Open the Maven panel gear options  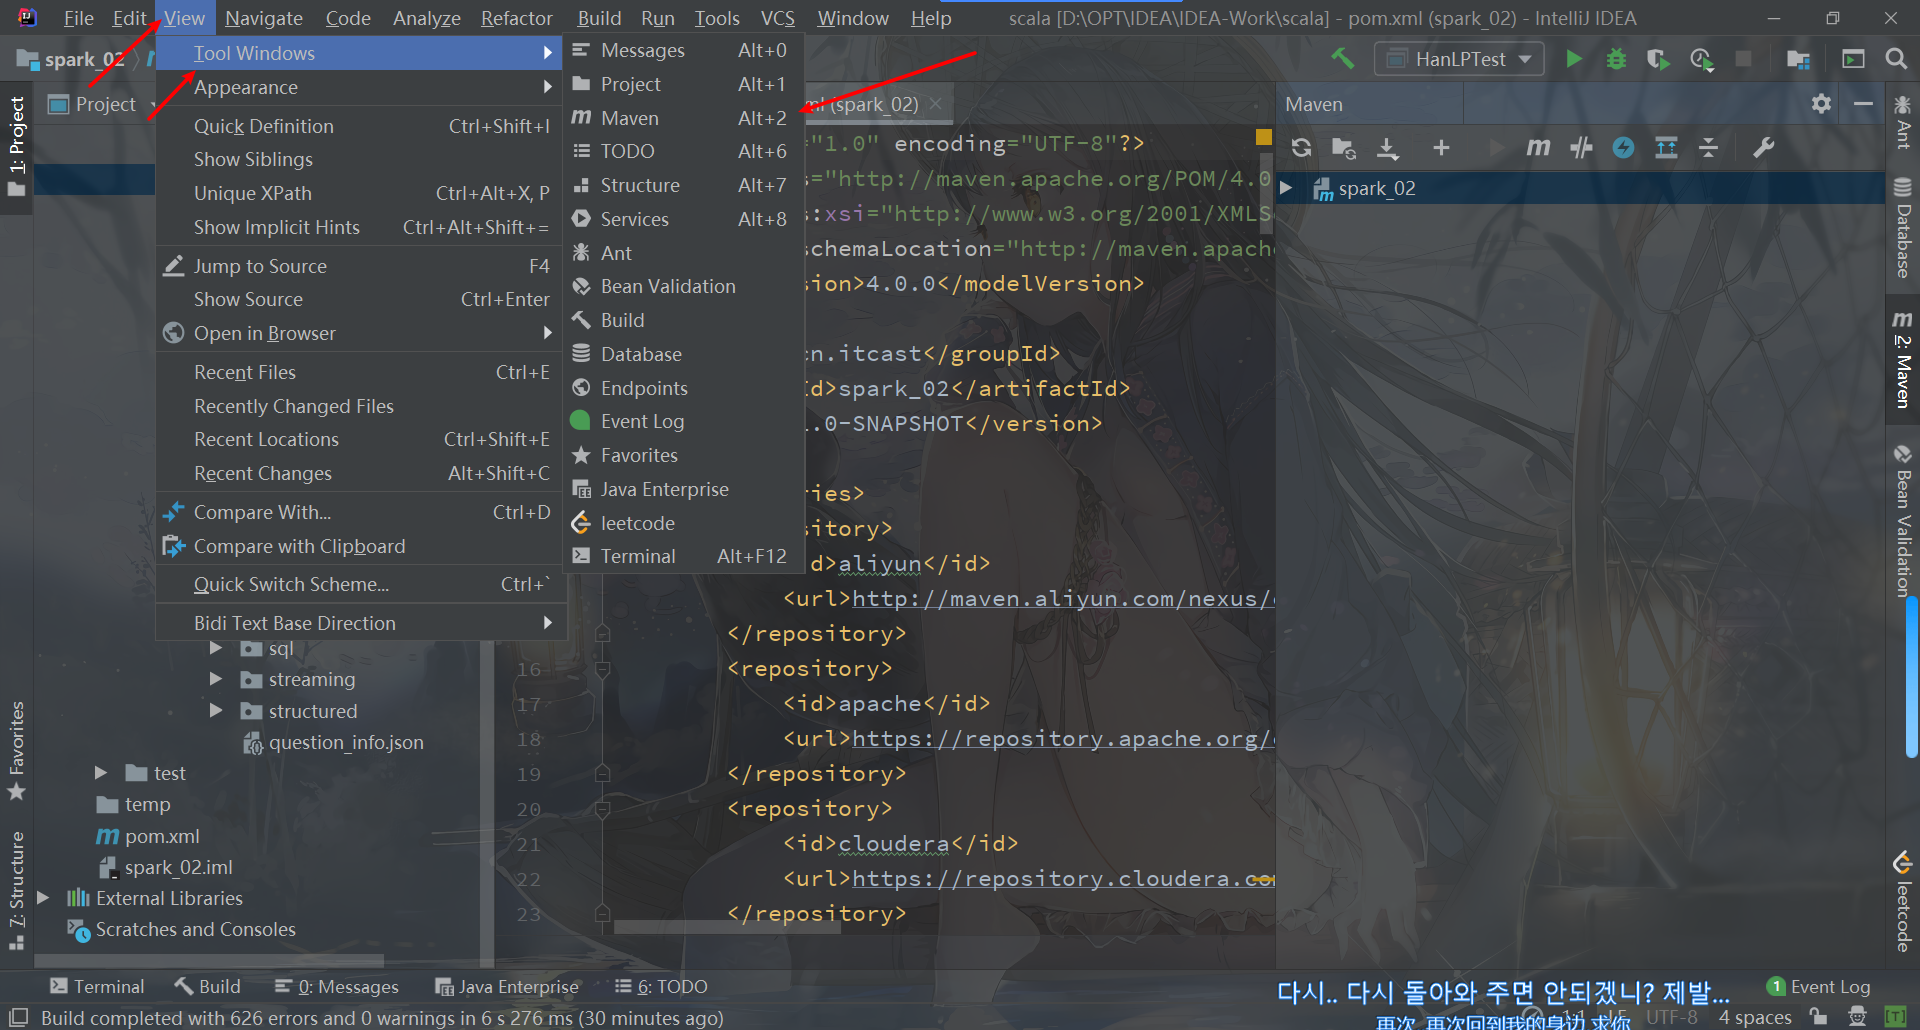(1821, 104)
